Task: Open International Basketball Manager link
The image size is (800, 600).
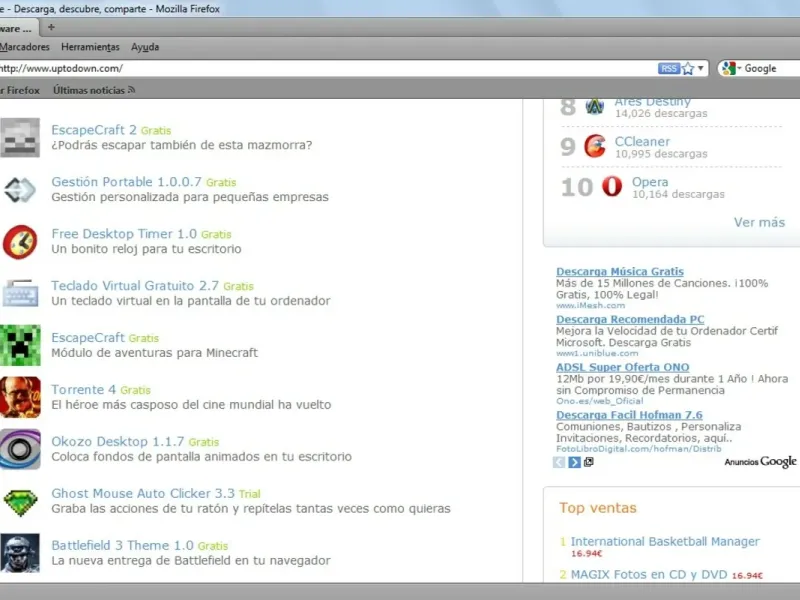Action: (665, 541)
